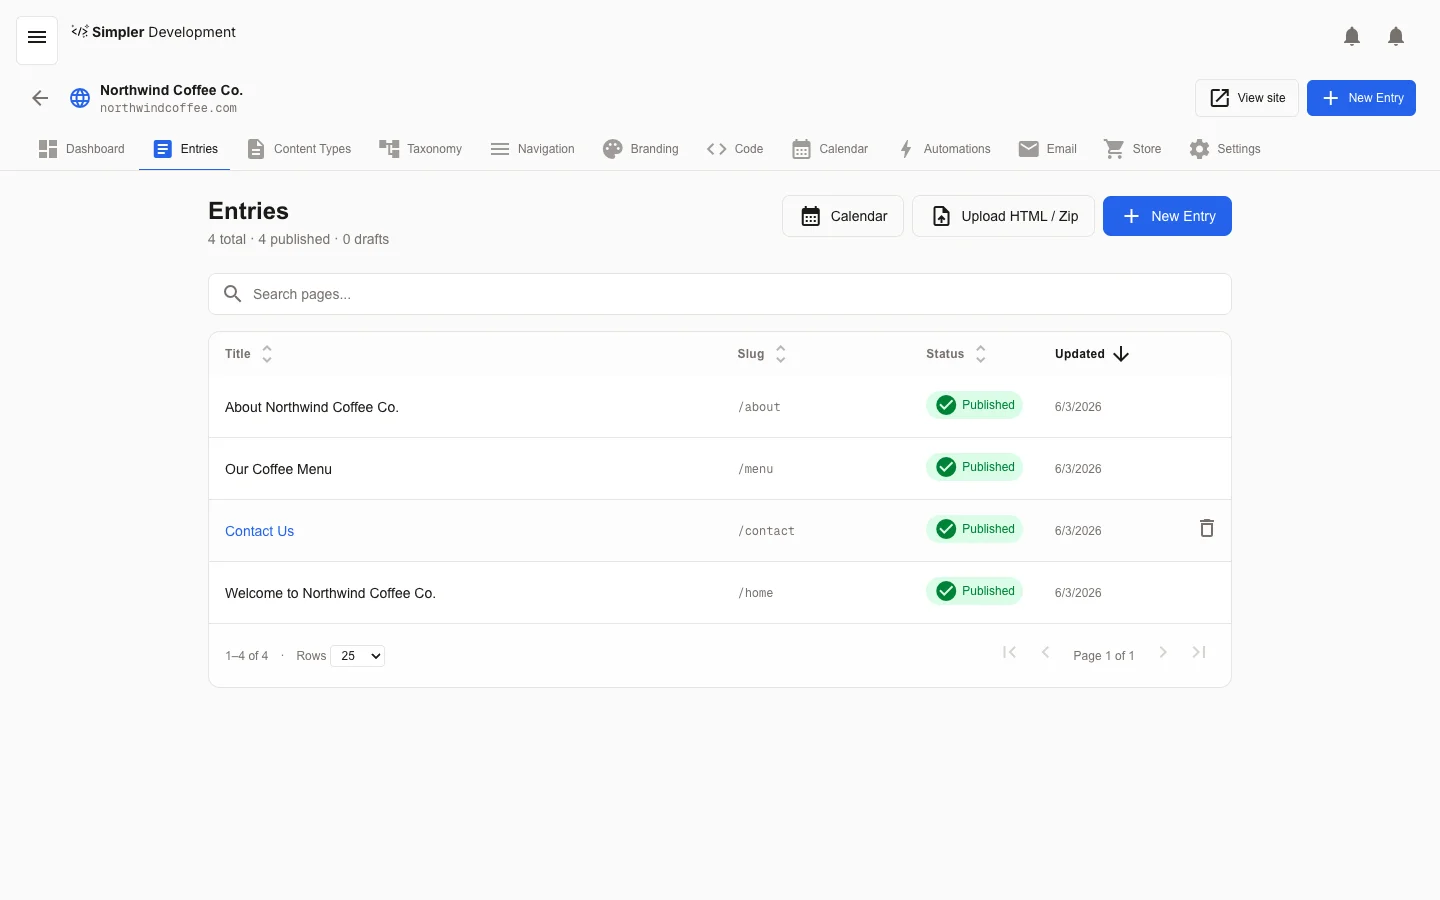Click the northwindcoffee.com domain text

pos(168,108)
